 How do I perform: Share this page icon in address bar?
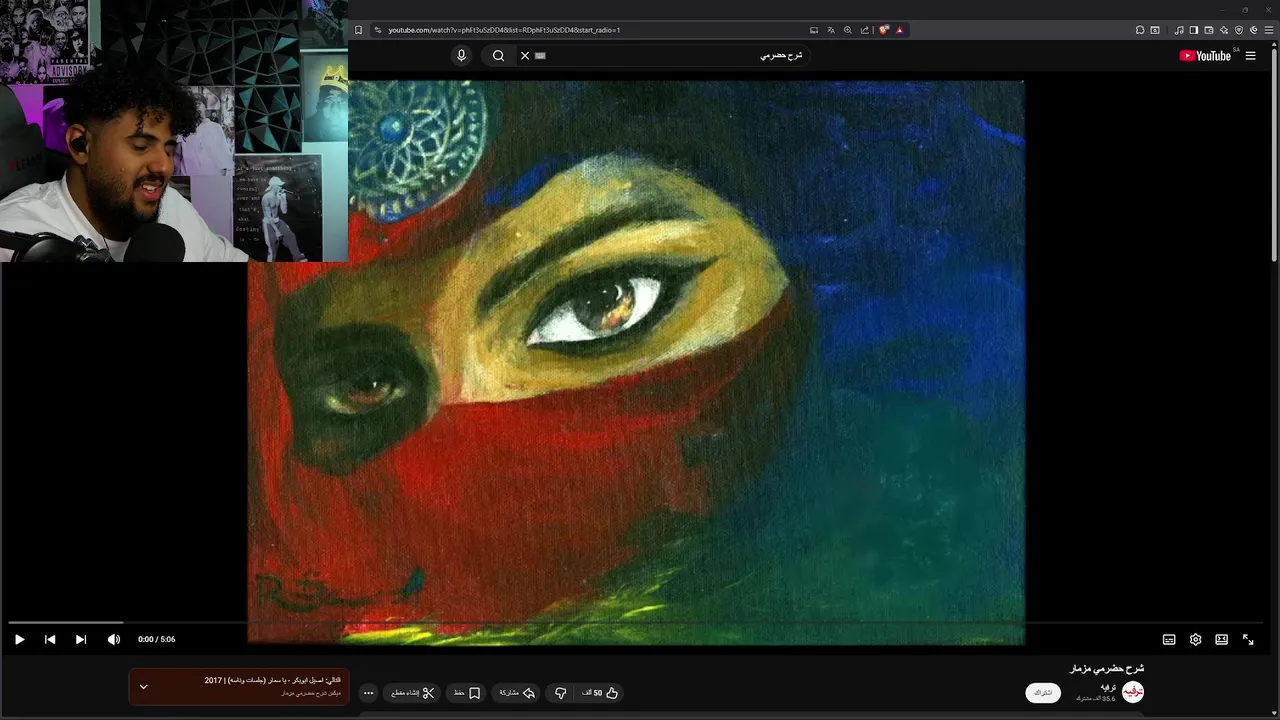[865, 30]
